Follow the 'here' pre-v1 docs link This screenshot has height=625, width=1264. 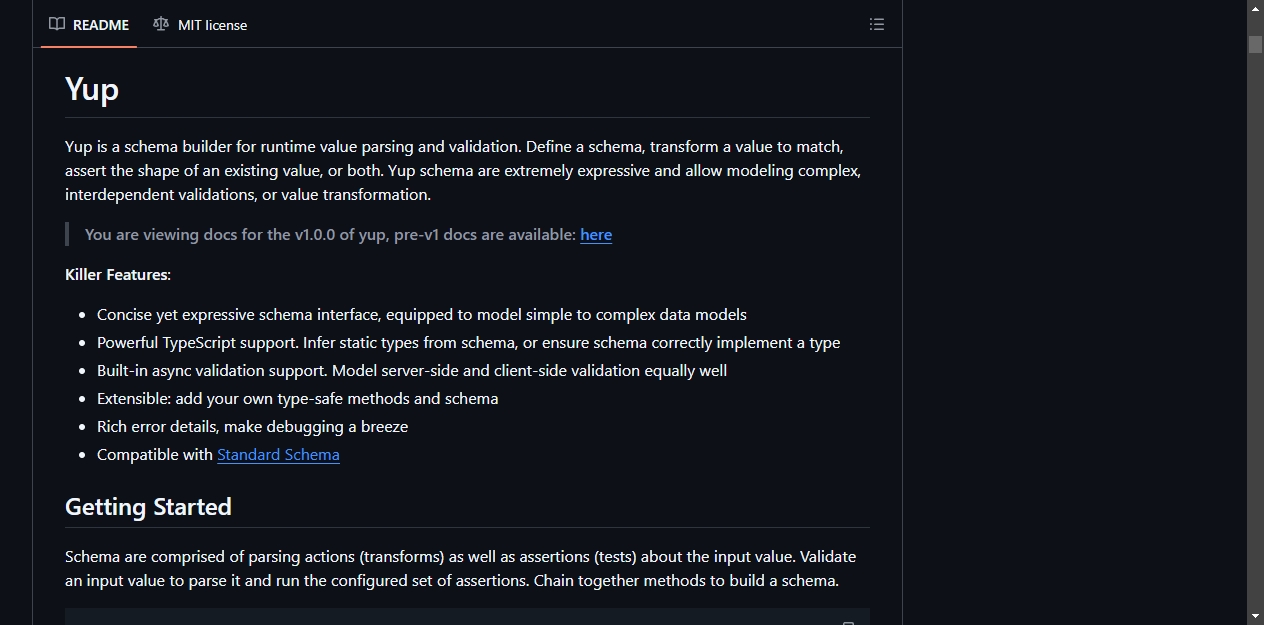596,234
